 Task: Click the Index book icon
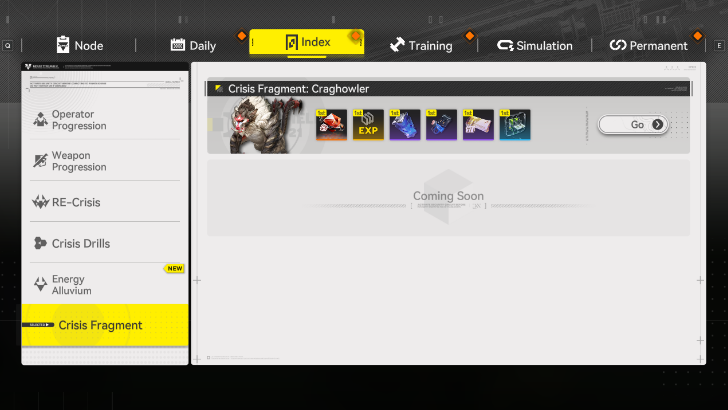pyautogui.click(x=291, y=42)
